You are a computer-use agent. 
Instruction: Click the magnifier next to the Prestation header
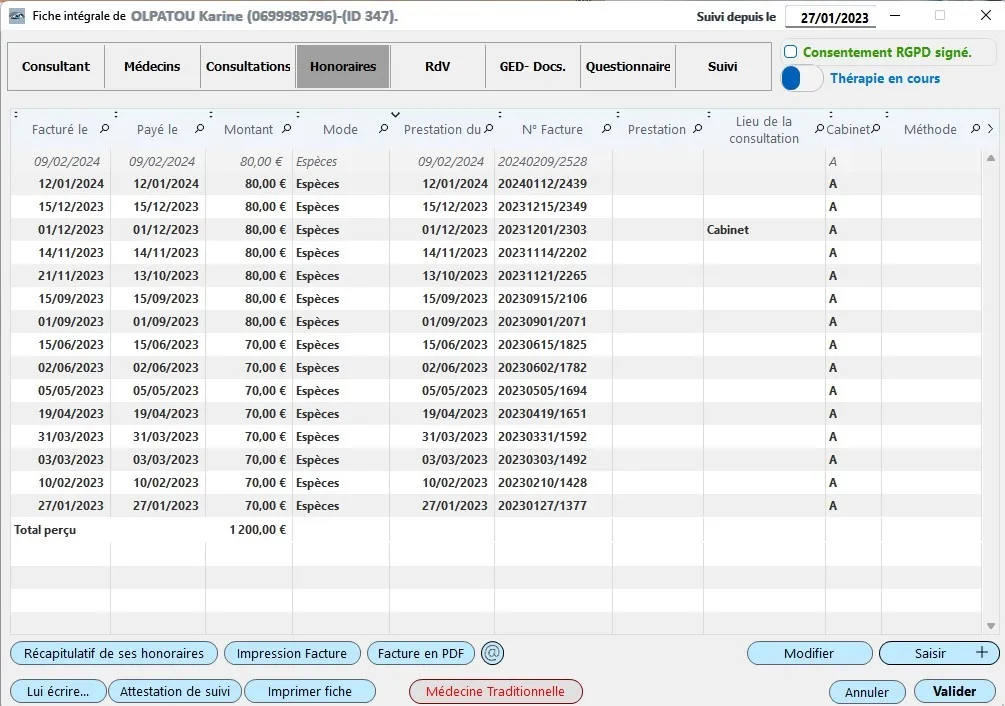coord(698,129)
